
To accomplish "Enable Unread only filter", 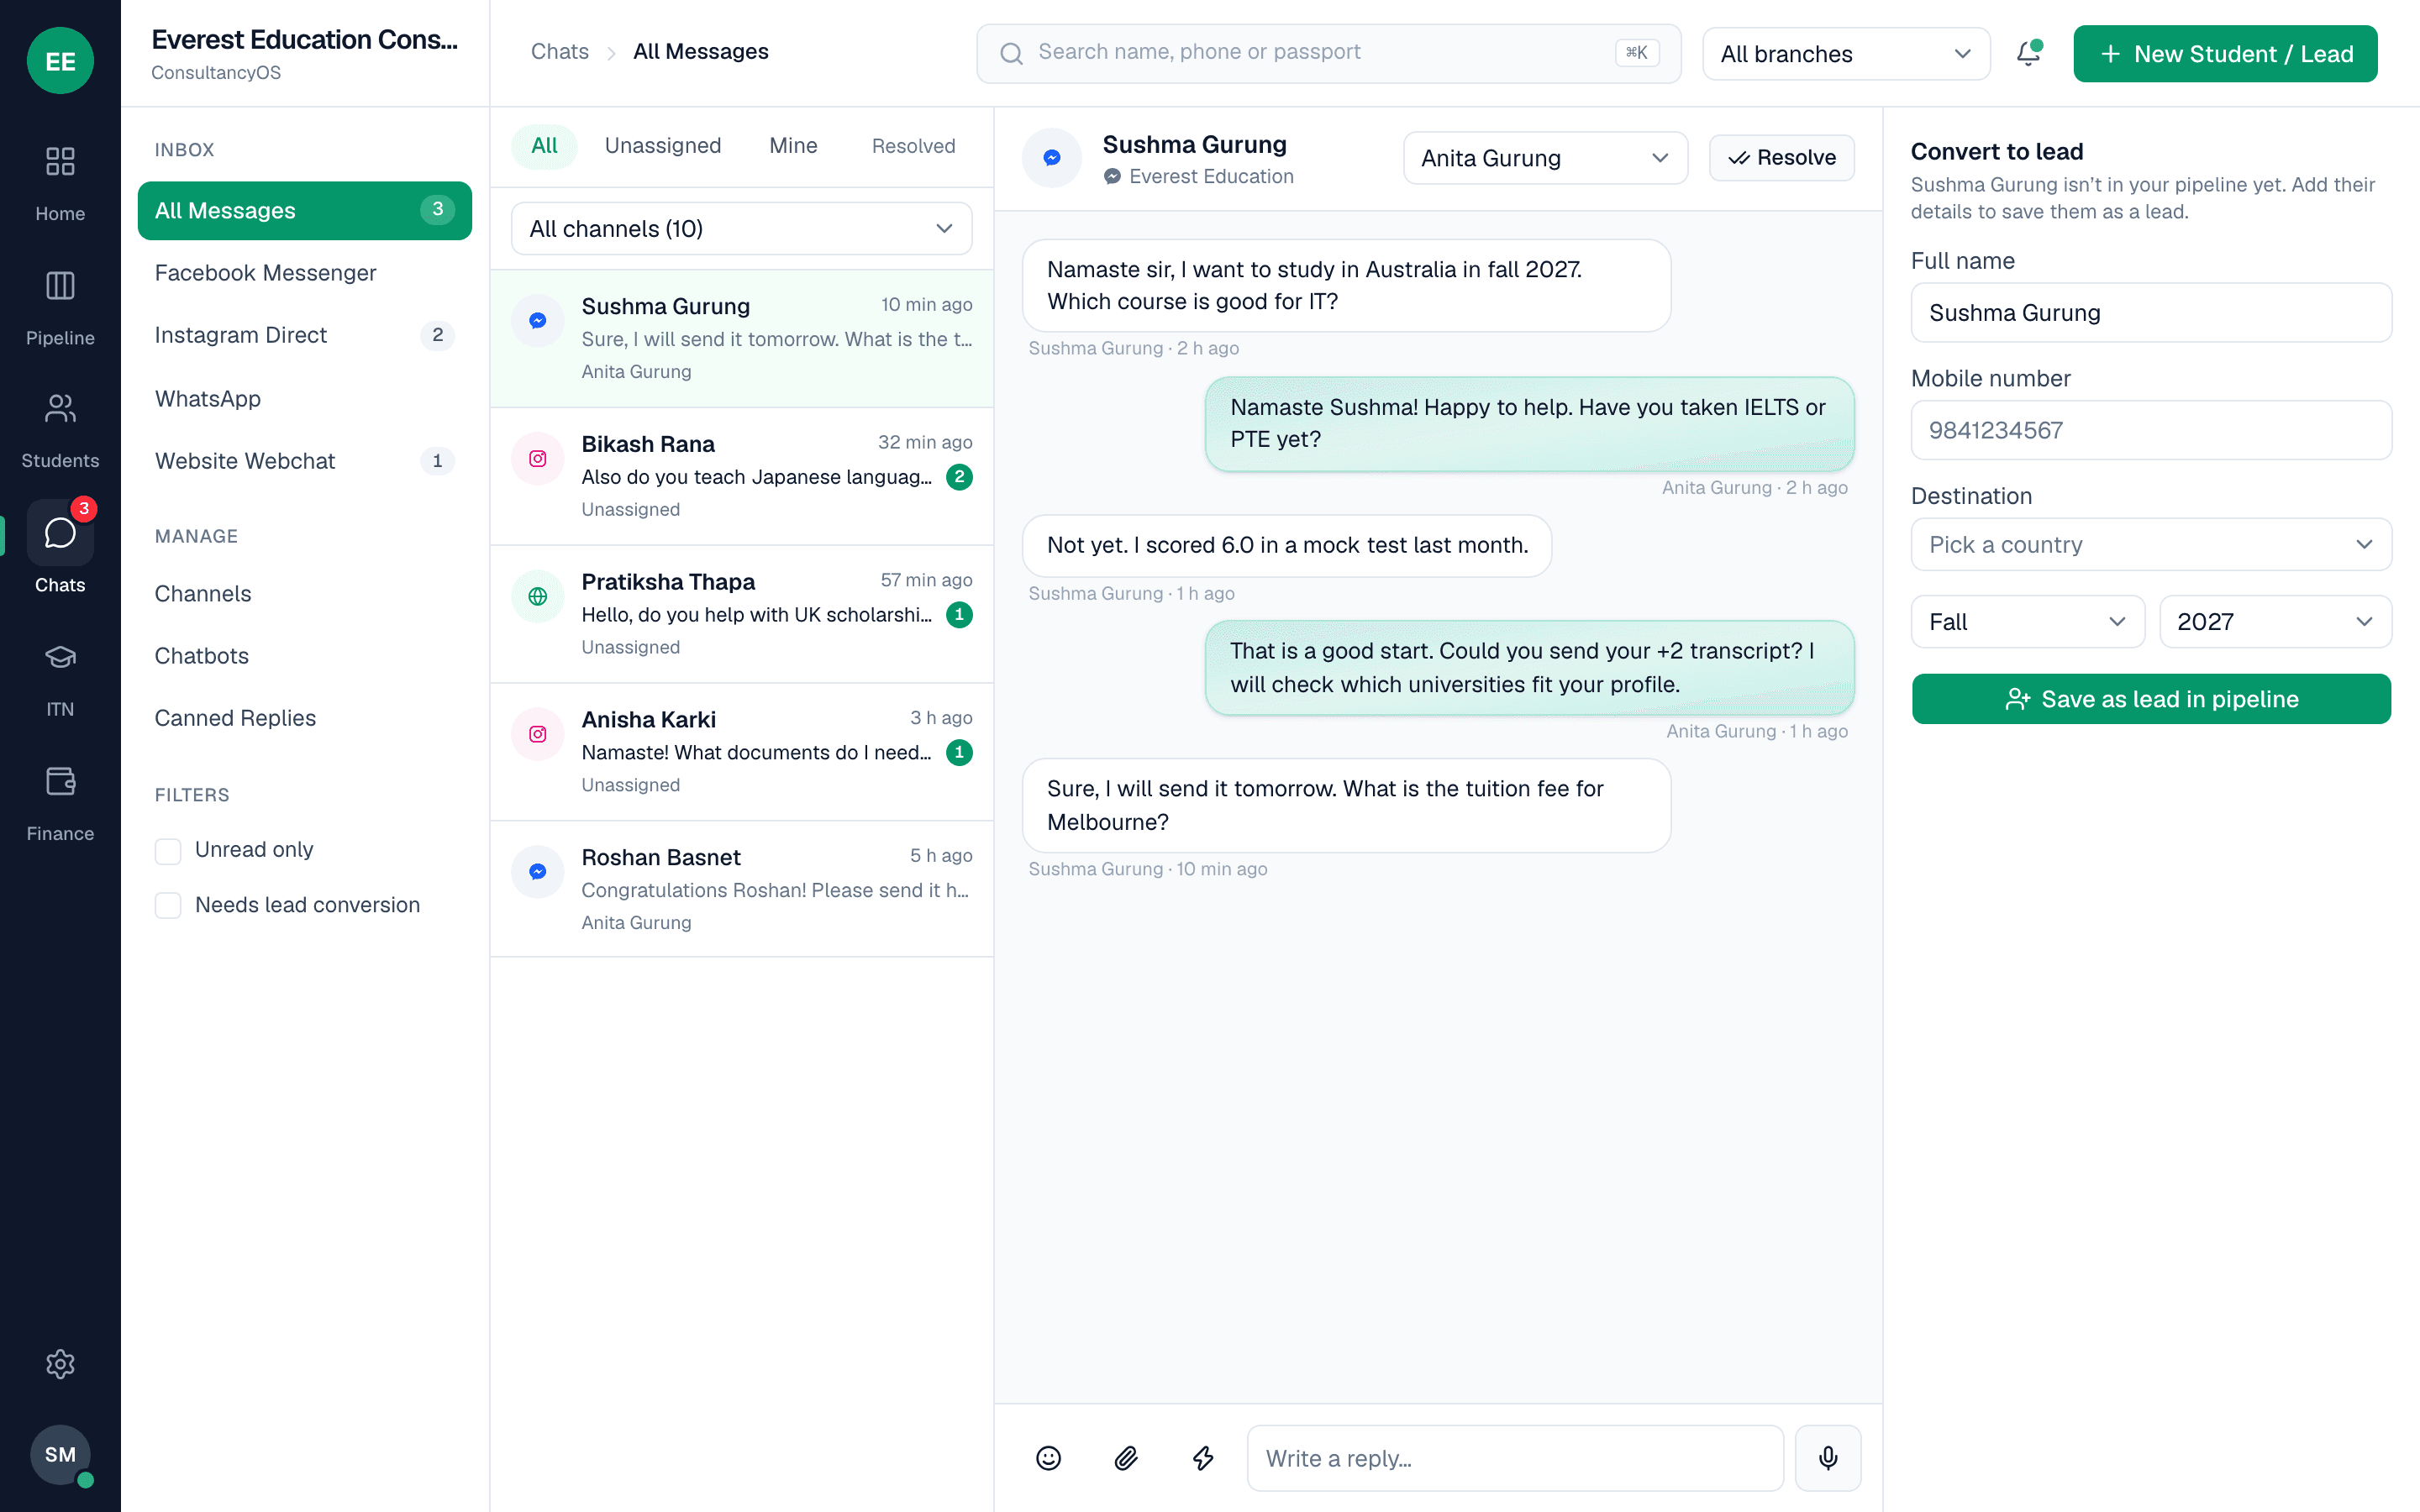I will click(x=168, y=850).
